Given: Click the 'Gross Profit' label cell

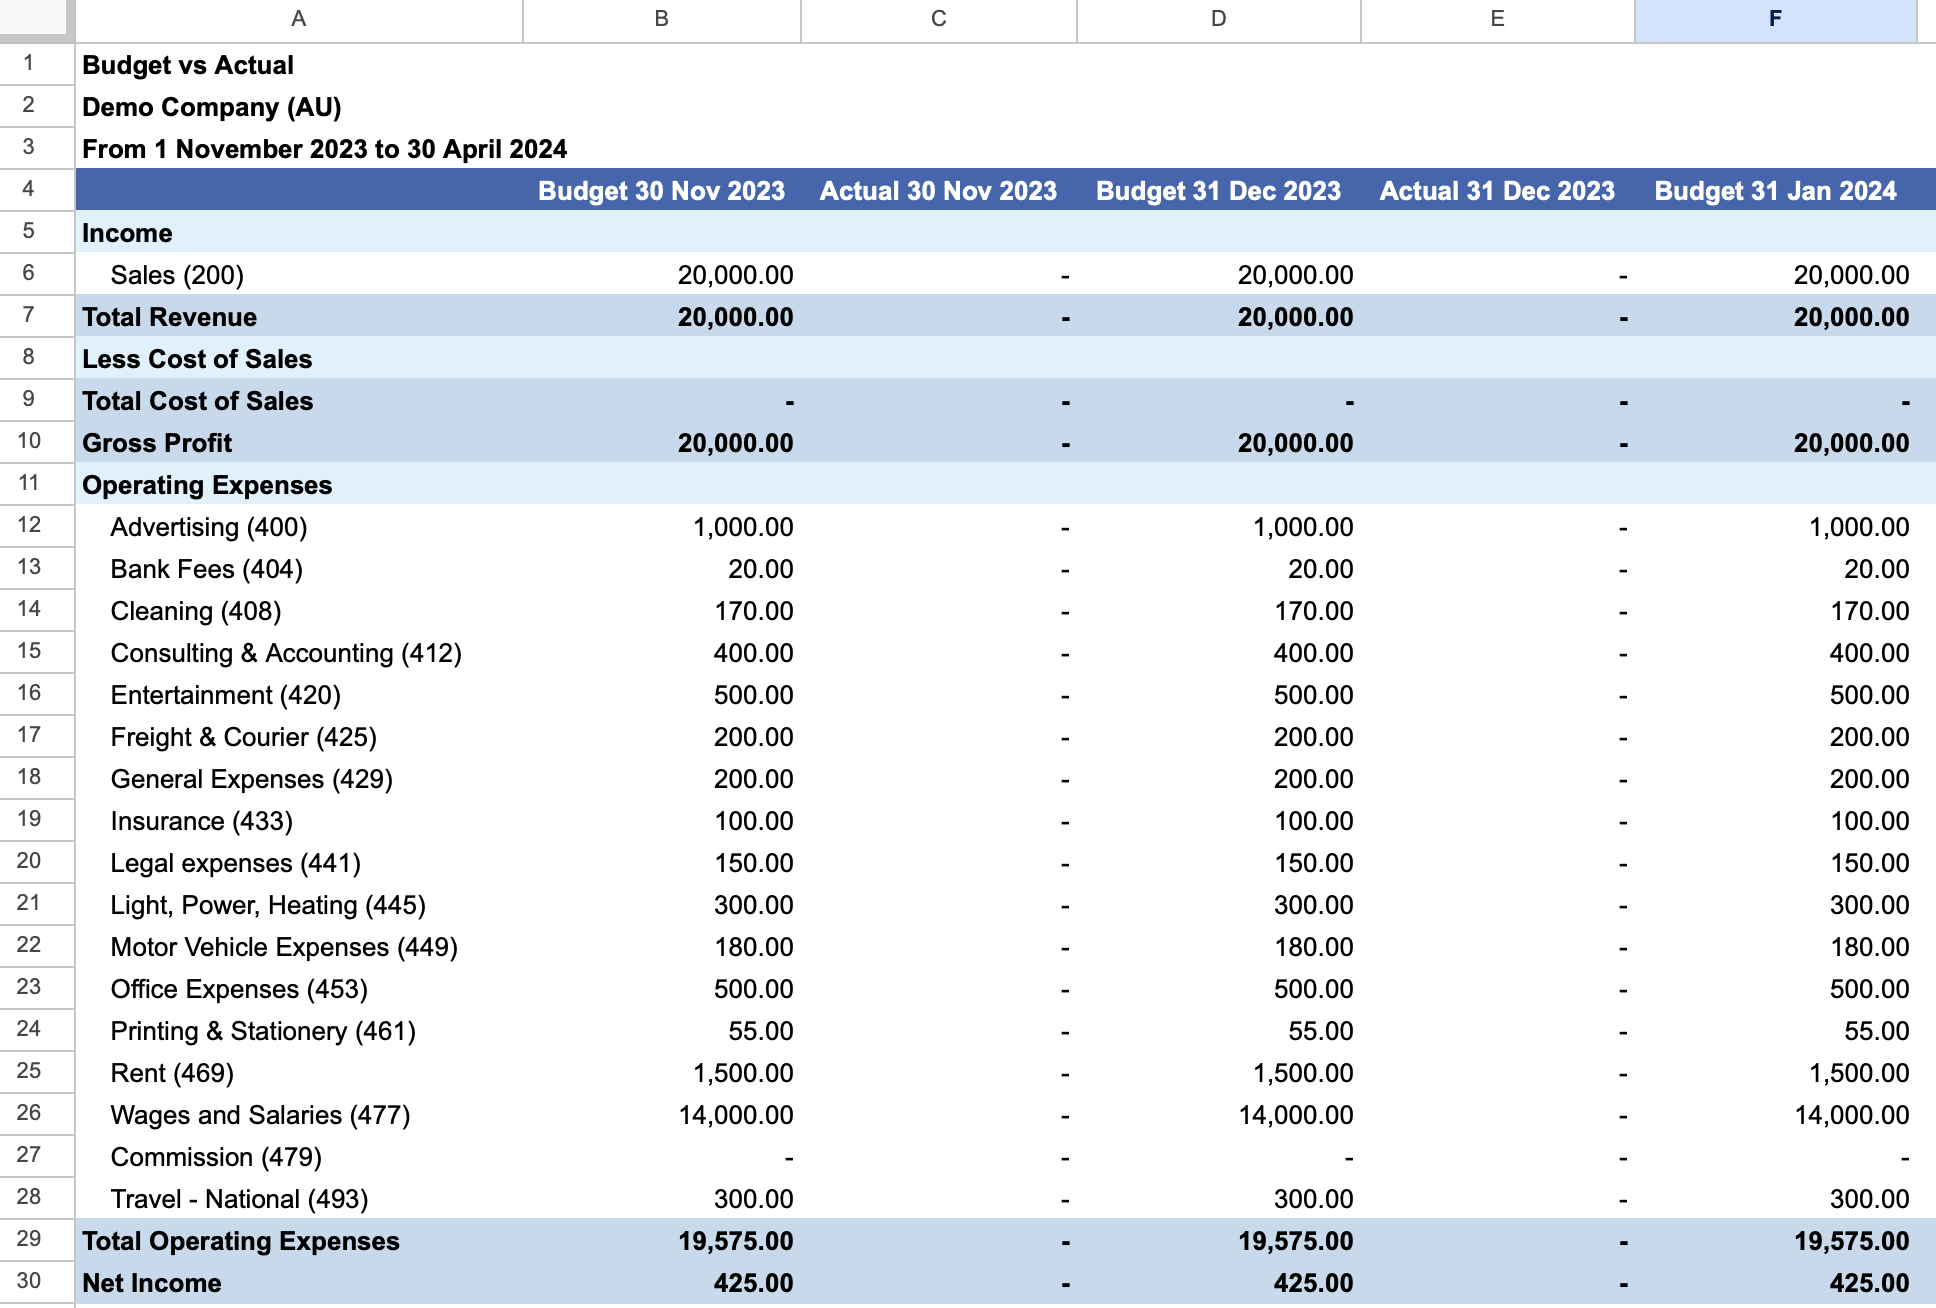Looking at the screenshot, I should pos(299,443).
